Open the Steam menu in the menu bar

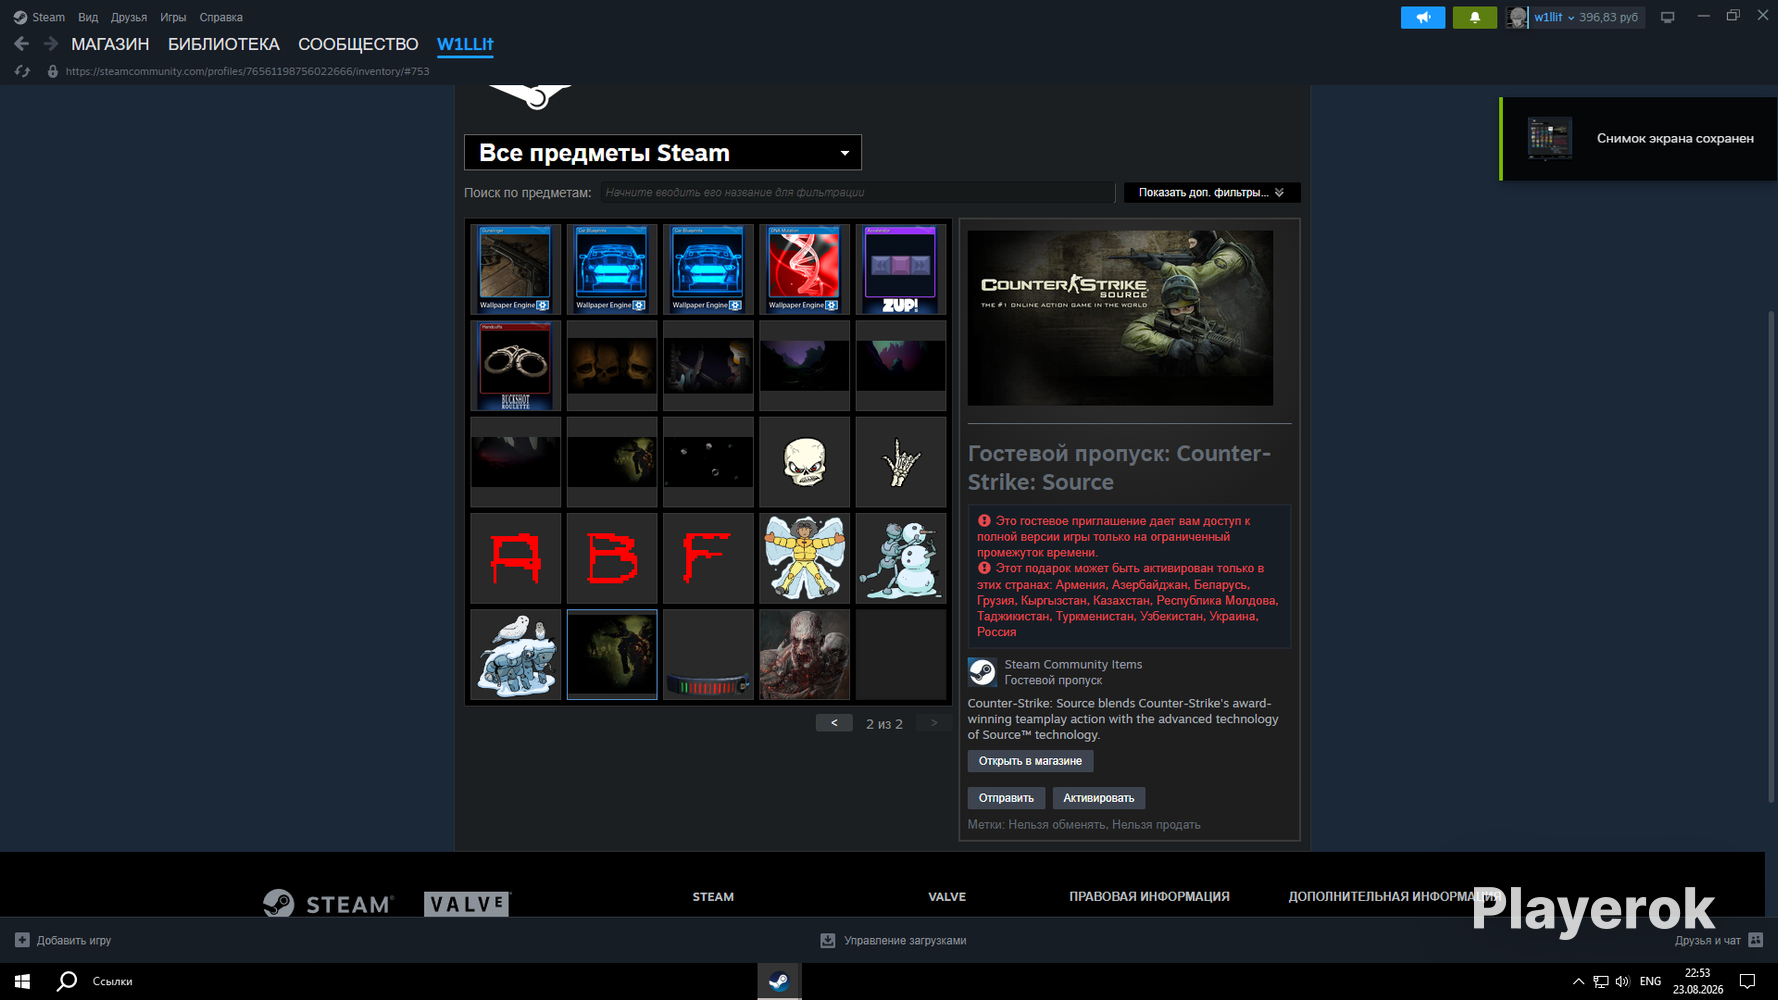[39, 17]
